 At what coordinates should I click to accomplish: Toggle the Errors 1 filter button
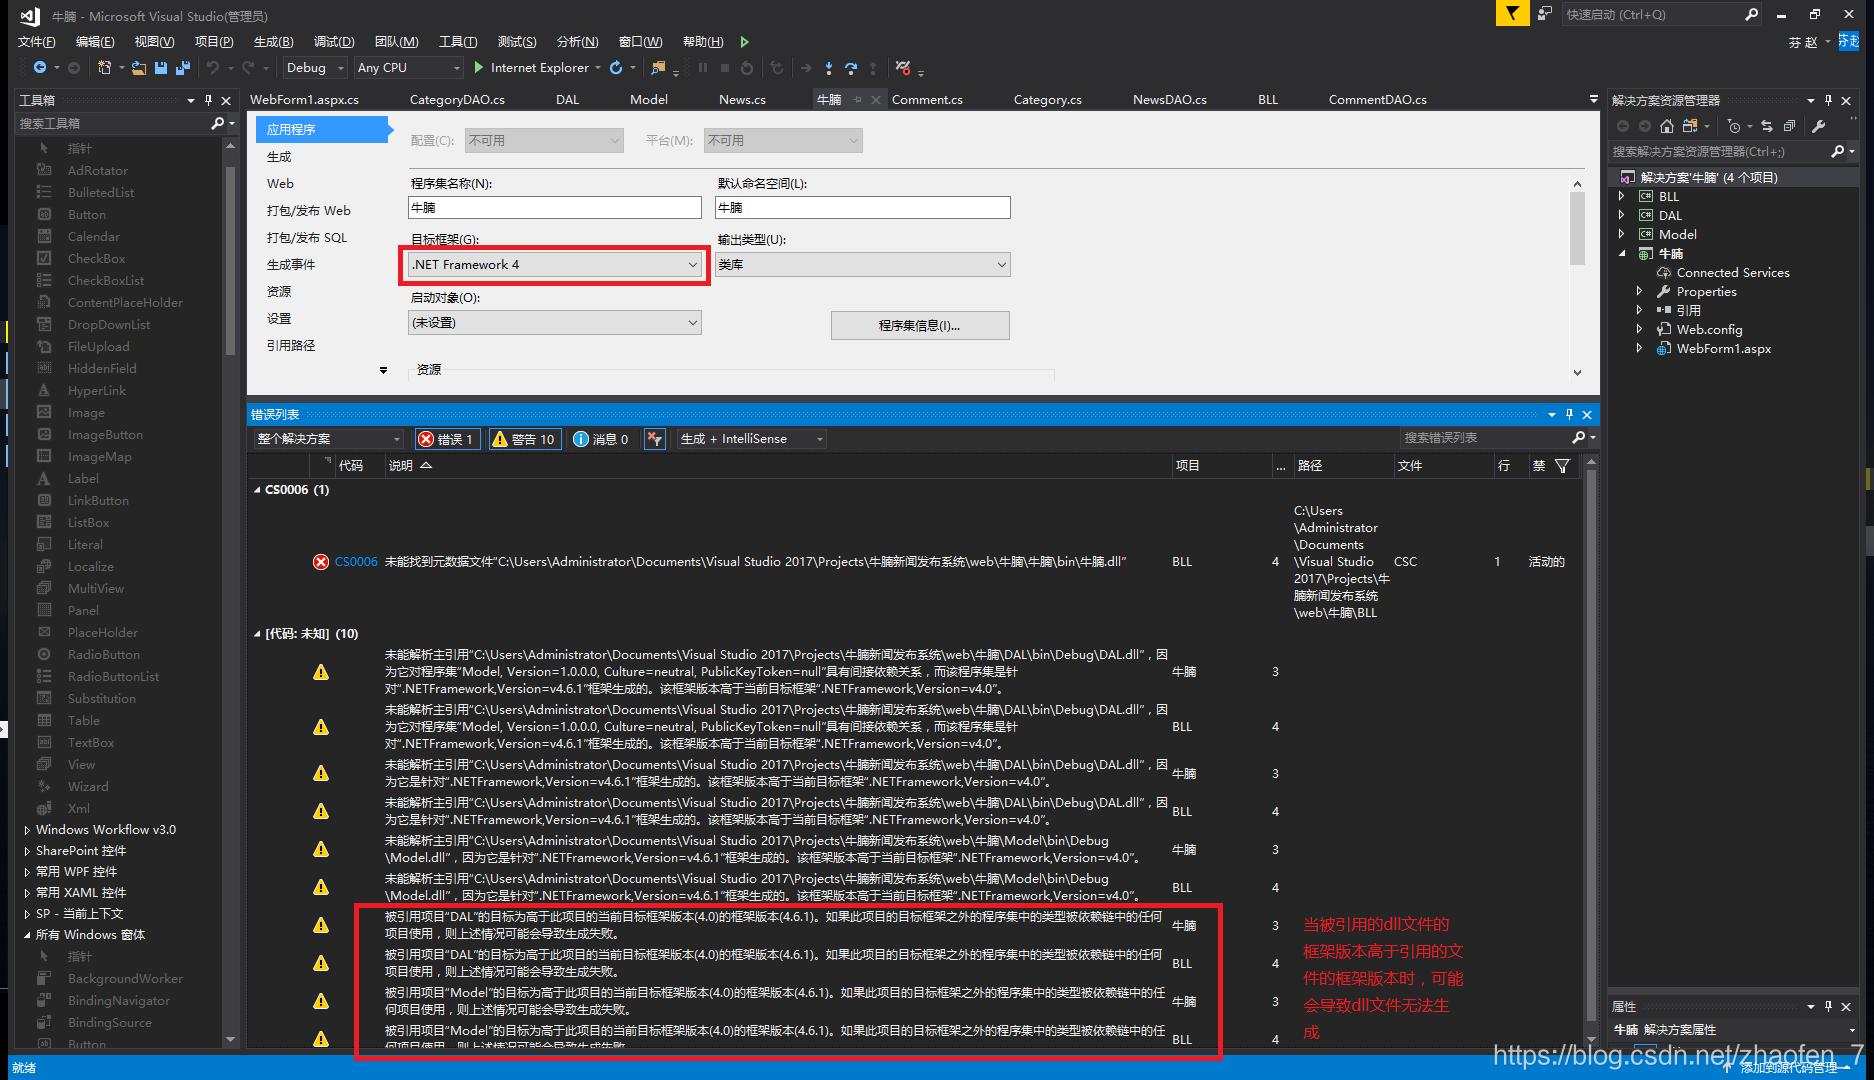(x=448, y=439)
